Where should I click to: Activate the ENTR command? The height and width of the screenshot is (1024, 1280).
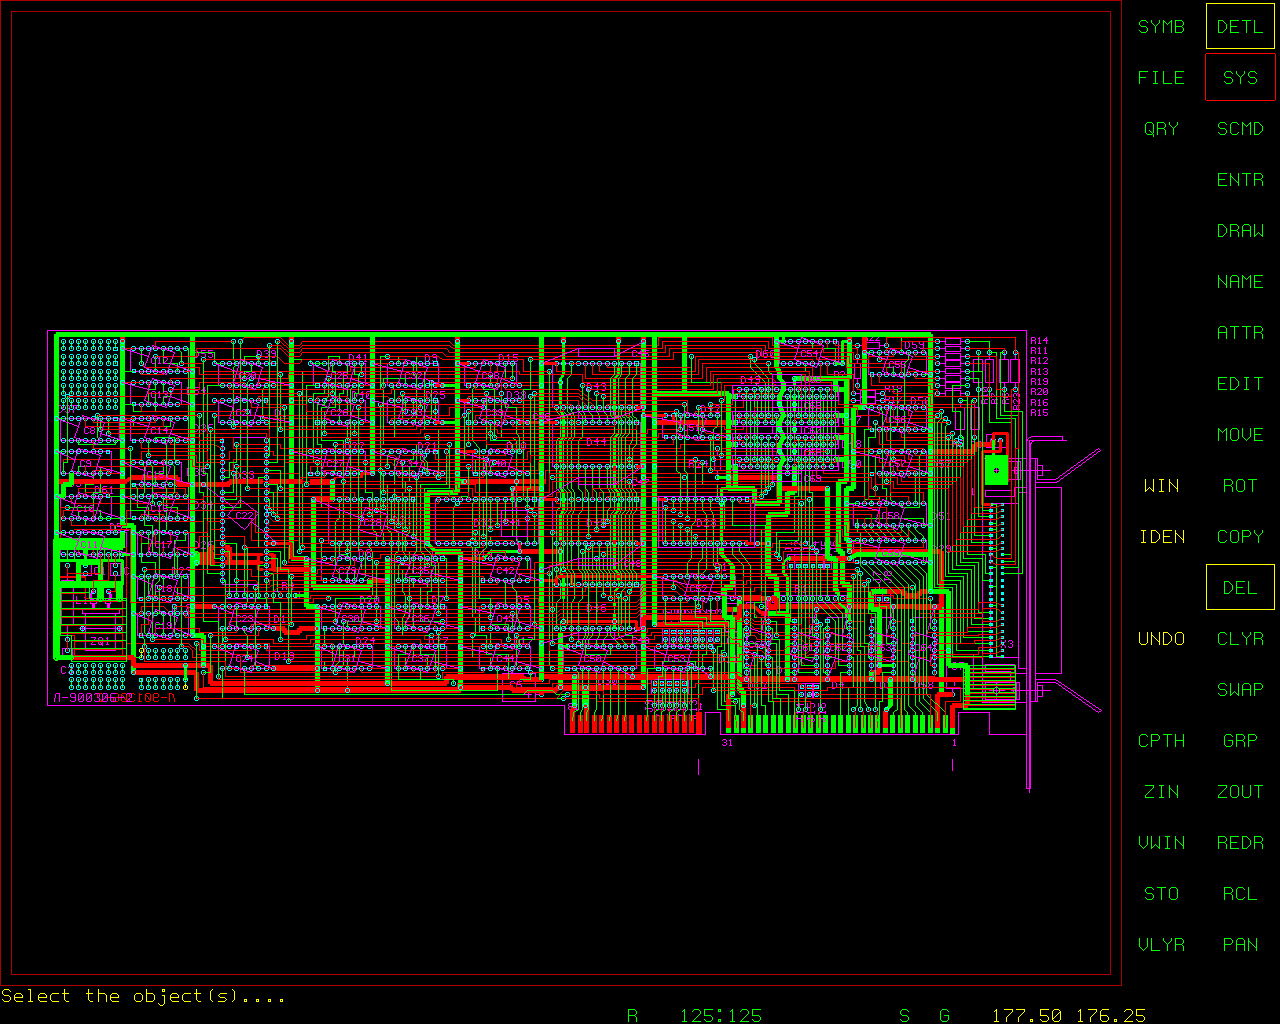[x=1240, y=180]
